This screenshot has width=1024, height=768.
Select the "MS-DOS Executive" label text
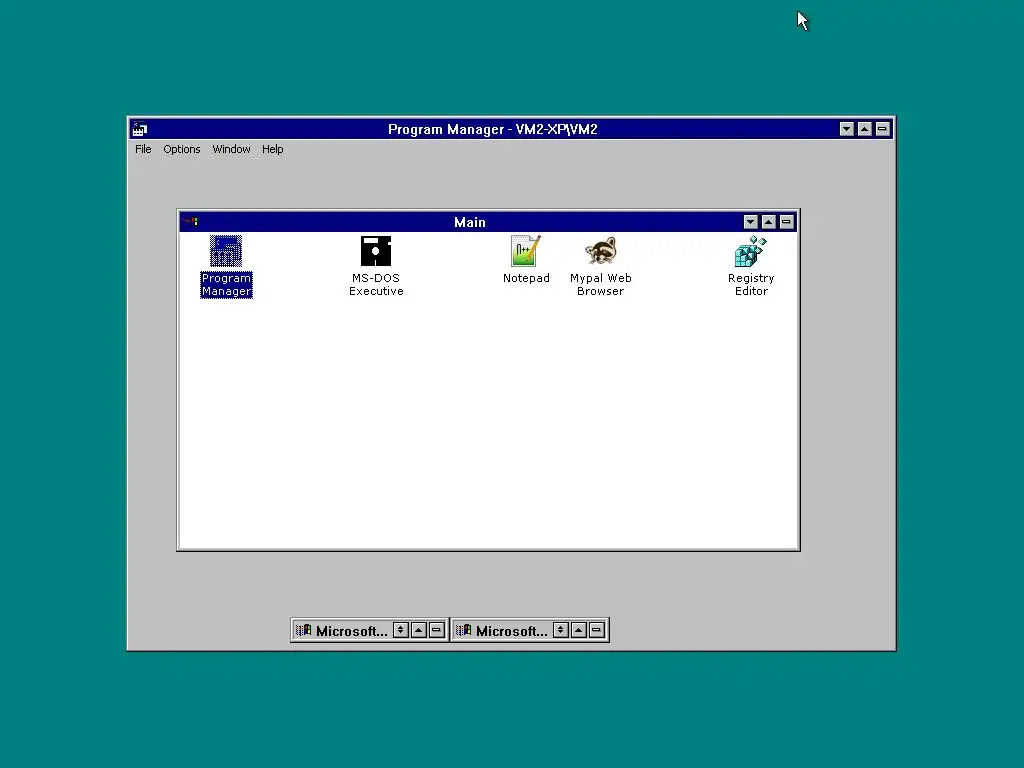point(376,285)
